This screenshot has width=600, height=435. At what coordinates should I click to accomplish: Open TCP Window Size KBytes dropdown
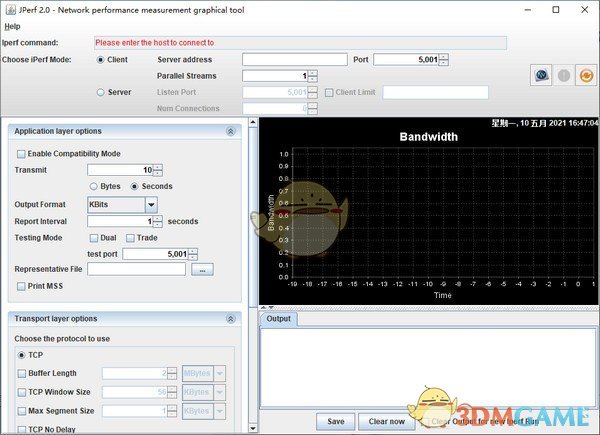click(220, 392)
